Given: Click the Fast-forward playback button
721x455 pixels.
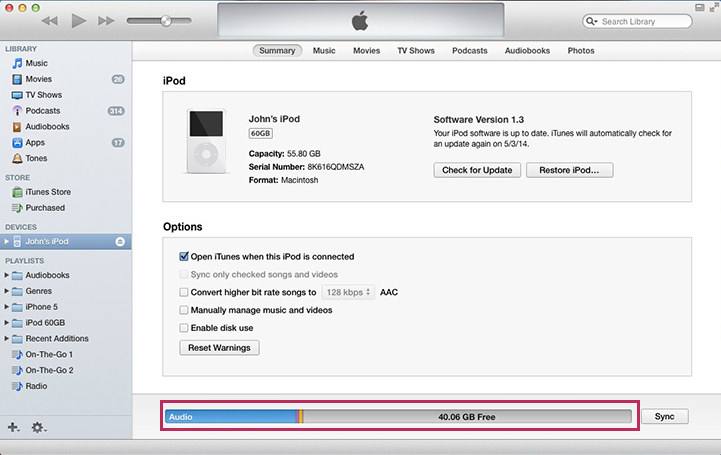Looking at the screenshot, I should pyautogui.click(x=106, y=21).
